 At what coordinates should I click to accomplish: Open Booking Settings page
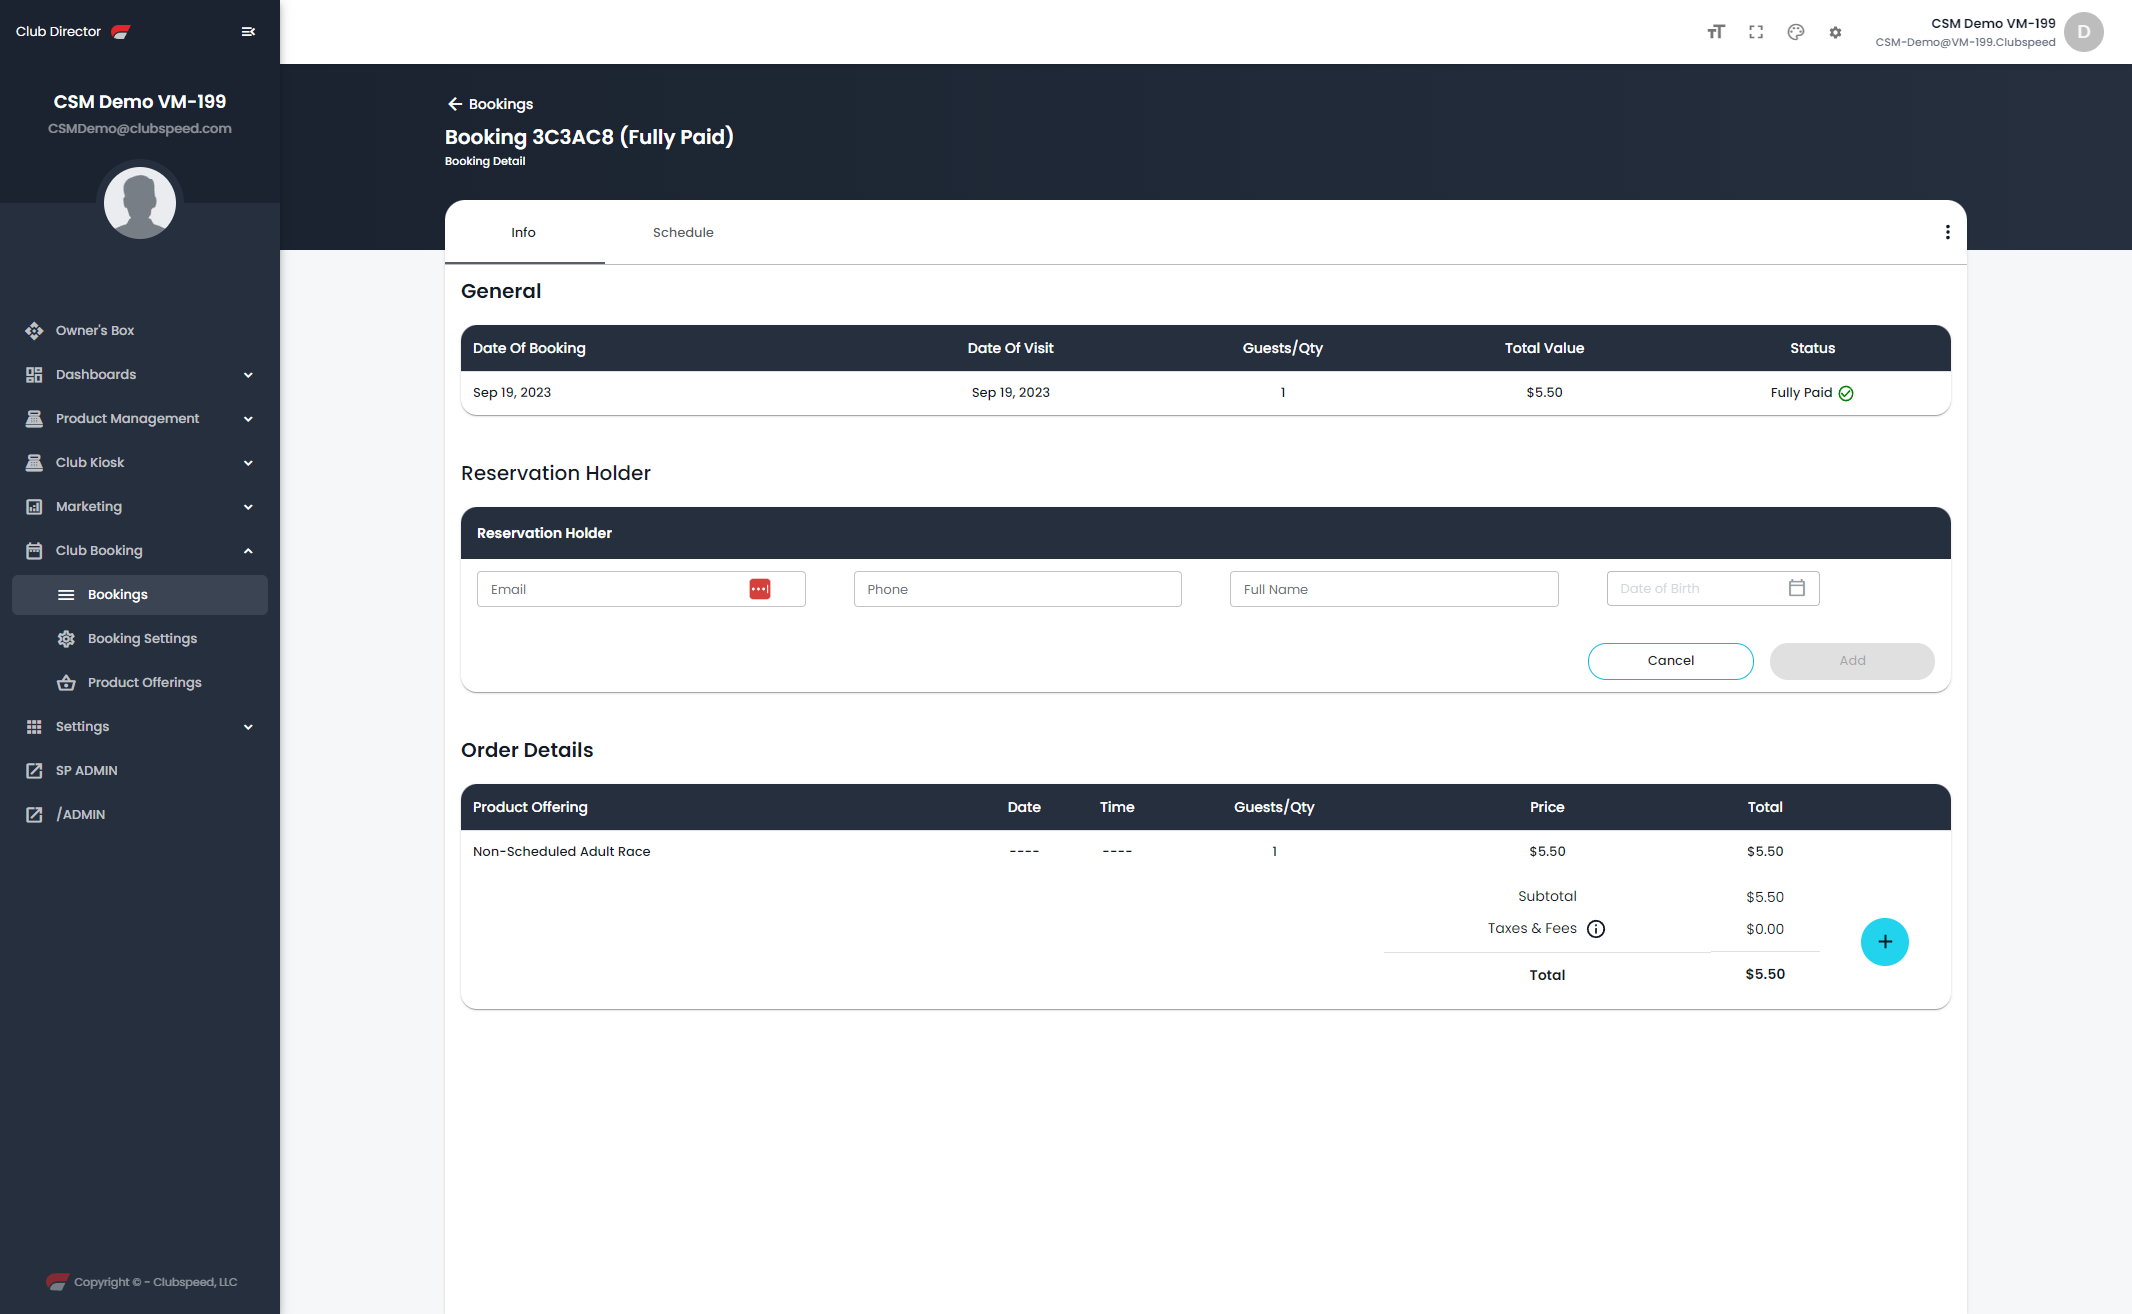tap(140, 638)
